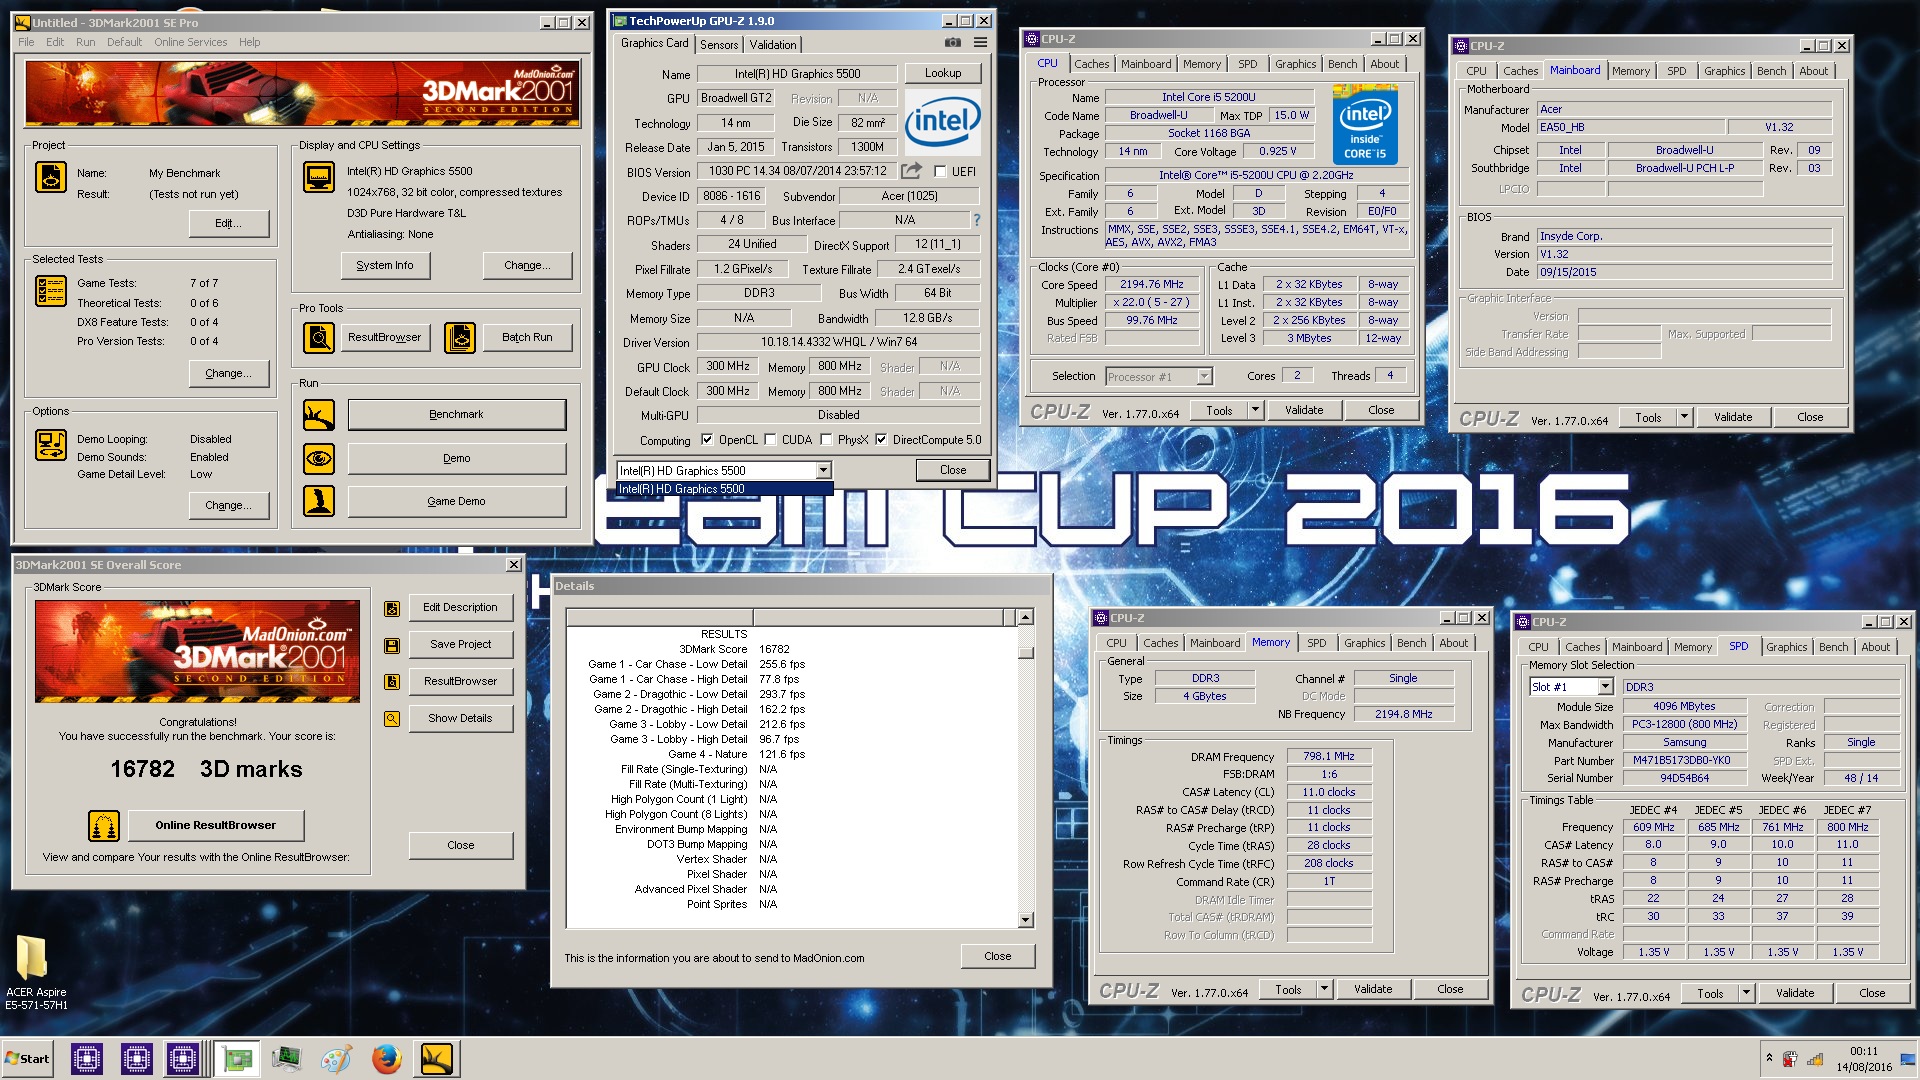Click the BIOS share/export icon in GPU-Z
This screenshot has width=1920, height=1080.
click(911, 171)
